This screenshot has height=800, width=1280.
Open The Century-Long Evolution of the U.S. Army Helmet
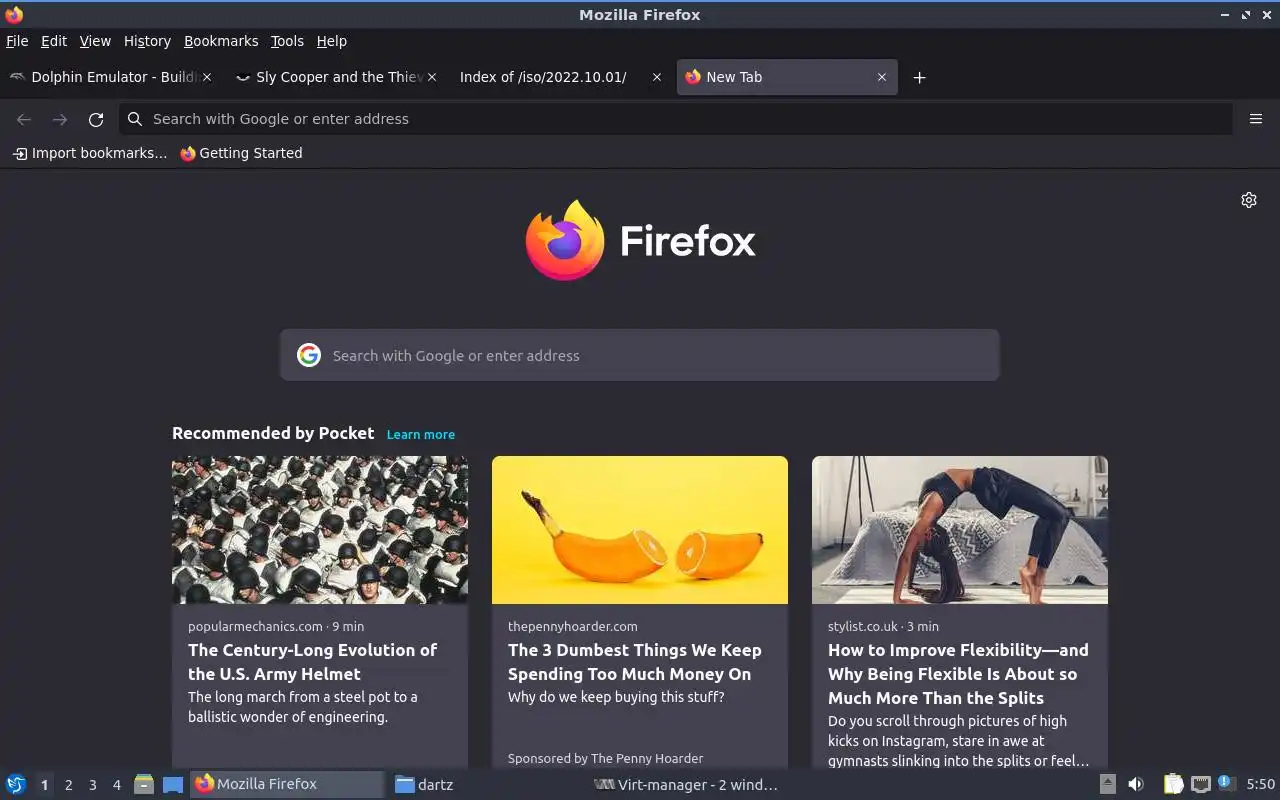(x=312, y=662)
